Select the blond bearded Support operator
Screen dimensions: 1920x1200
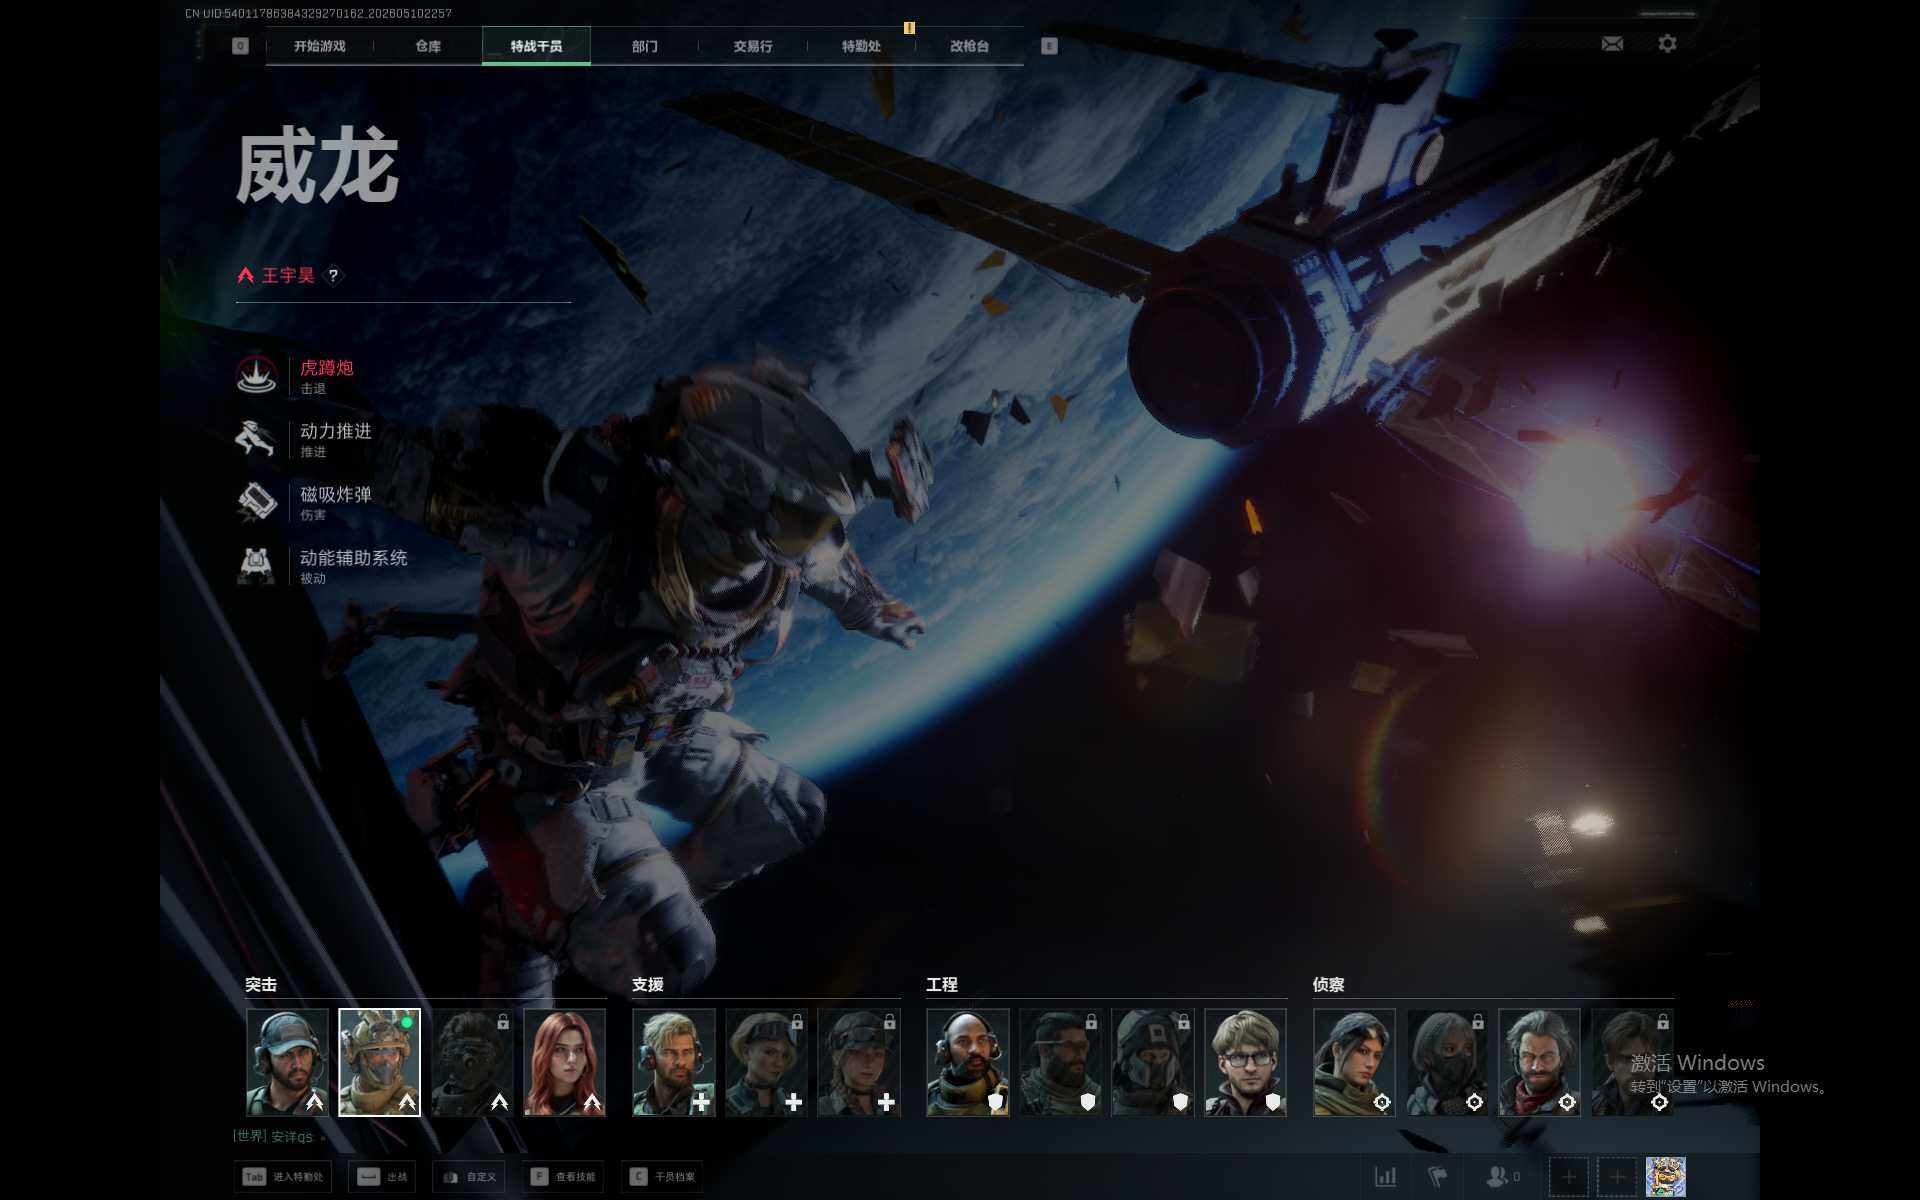pos(674,1062)
